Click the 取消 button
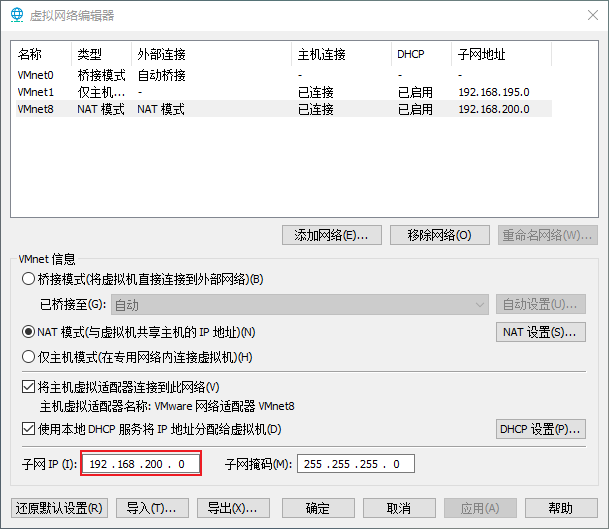This screenshot has width=609, height=529. (399, 508)
